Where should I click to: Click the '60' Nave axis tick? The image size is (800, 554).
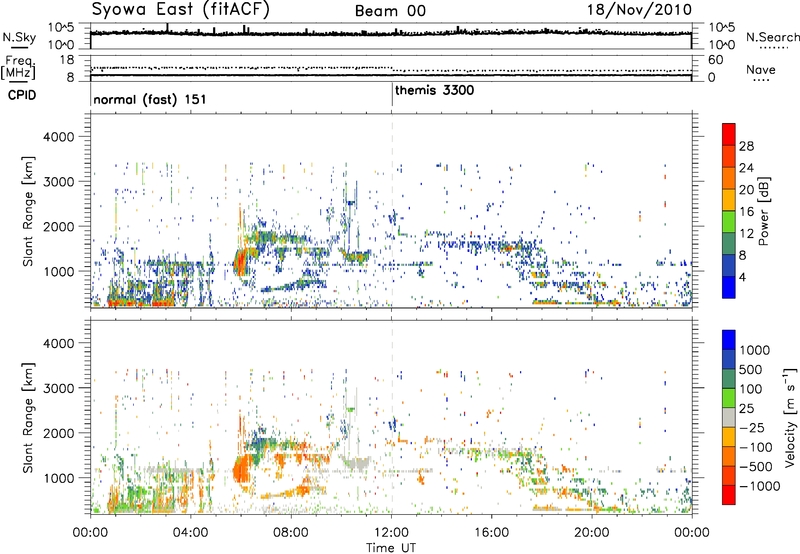715,60
